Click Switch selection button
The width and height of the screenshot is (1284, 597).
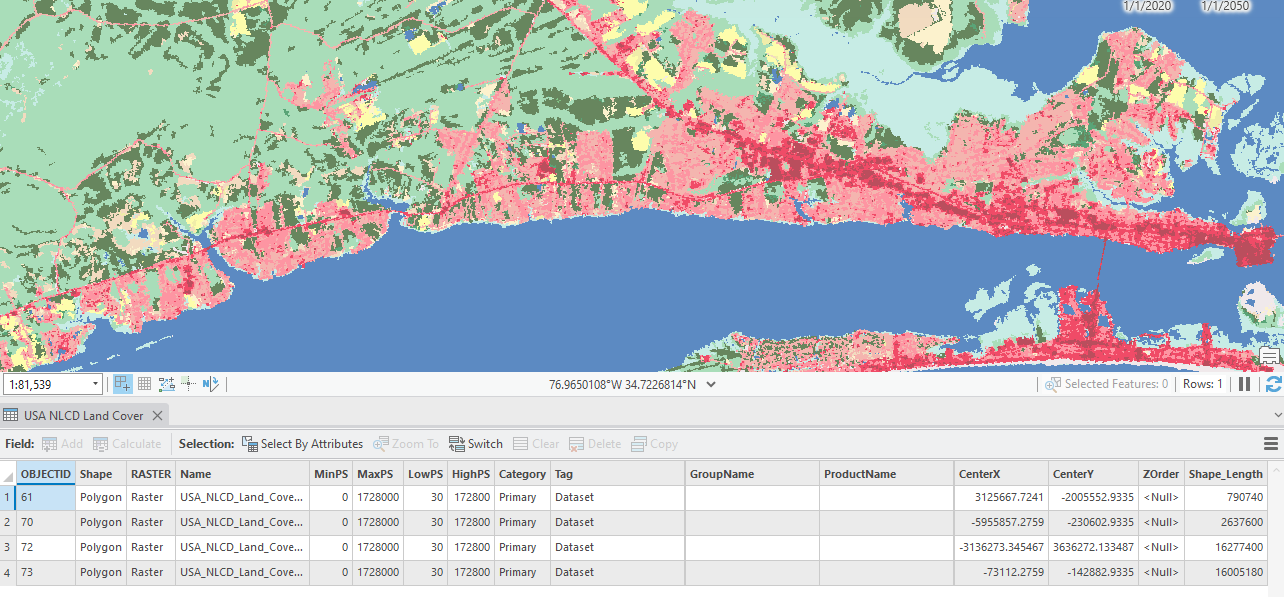tap(476, 444)
